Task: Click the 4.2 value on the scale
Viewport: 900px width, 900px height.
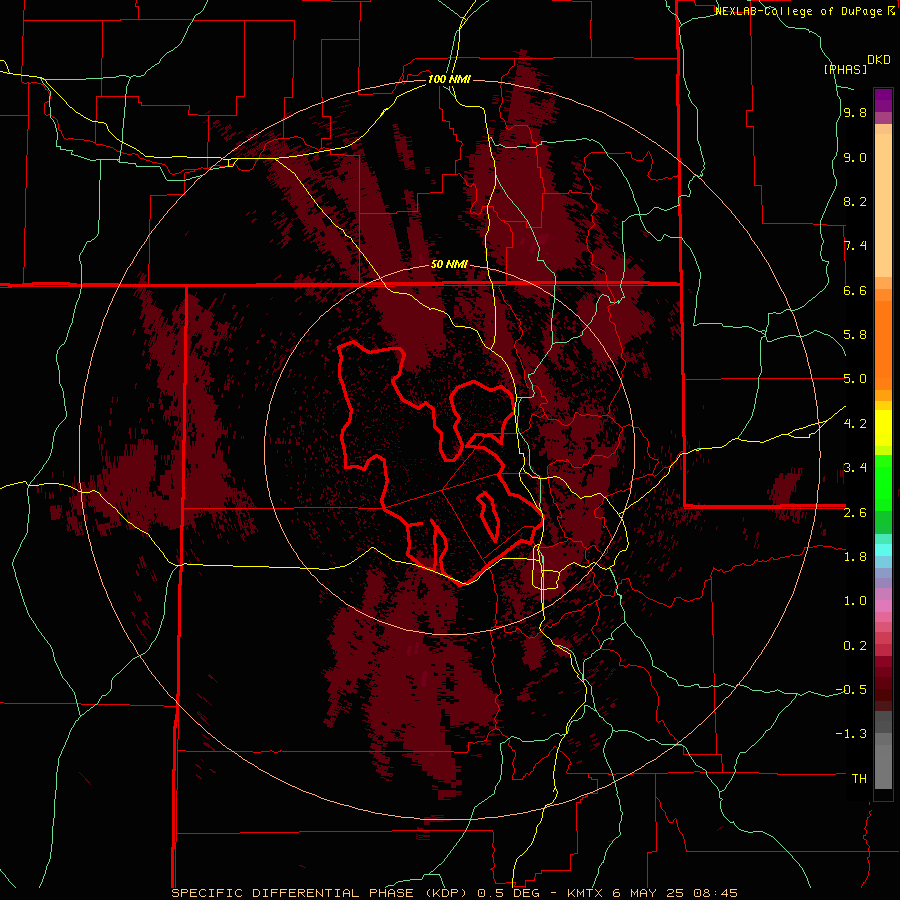Action: (x=855, y=424)
